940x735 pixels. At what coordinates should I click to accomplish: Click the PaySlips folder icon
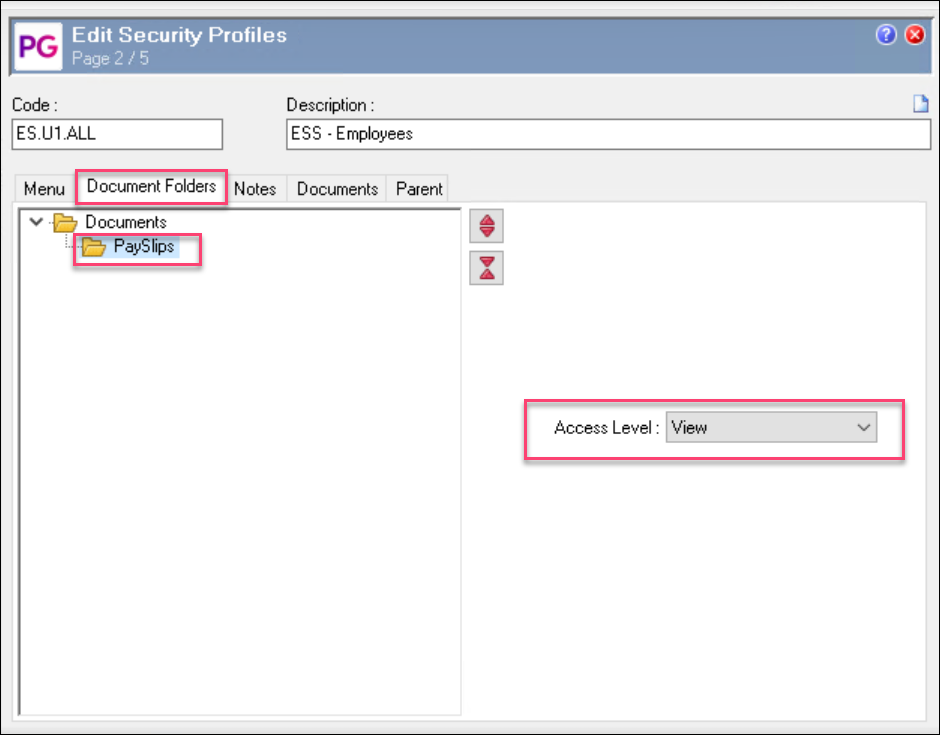(94, 246)
